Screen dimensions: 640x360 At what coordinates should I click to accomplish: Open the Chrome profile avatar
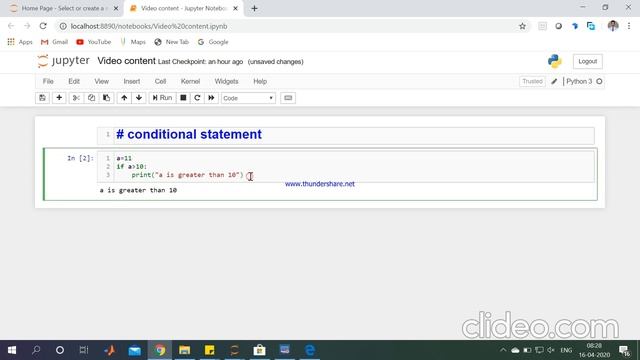[613, 26]
